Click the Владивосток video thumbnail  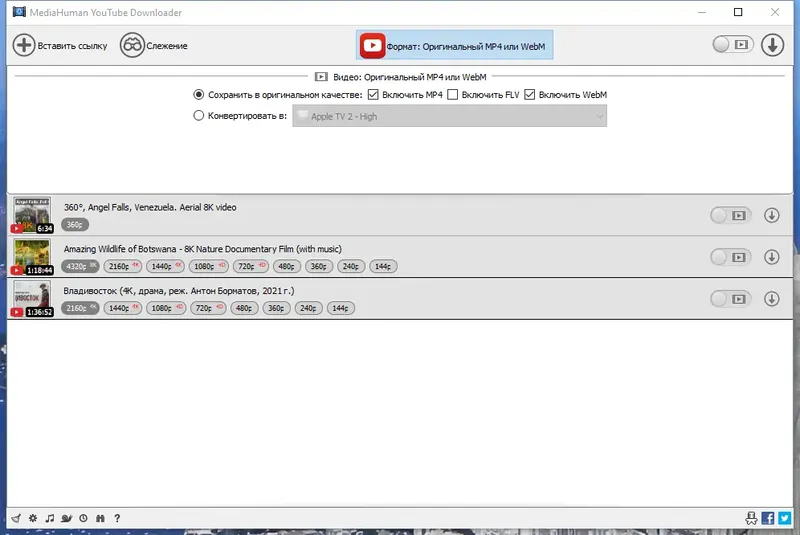32,299
